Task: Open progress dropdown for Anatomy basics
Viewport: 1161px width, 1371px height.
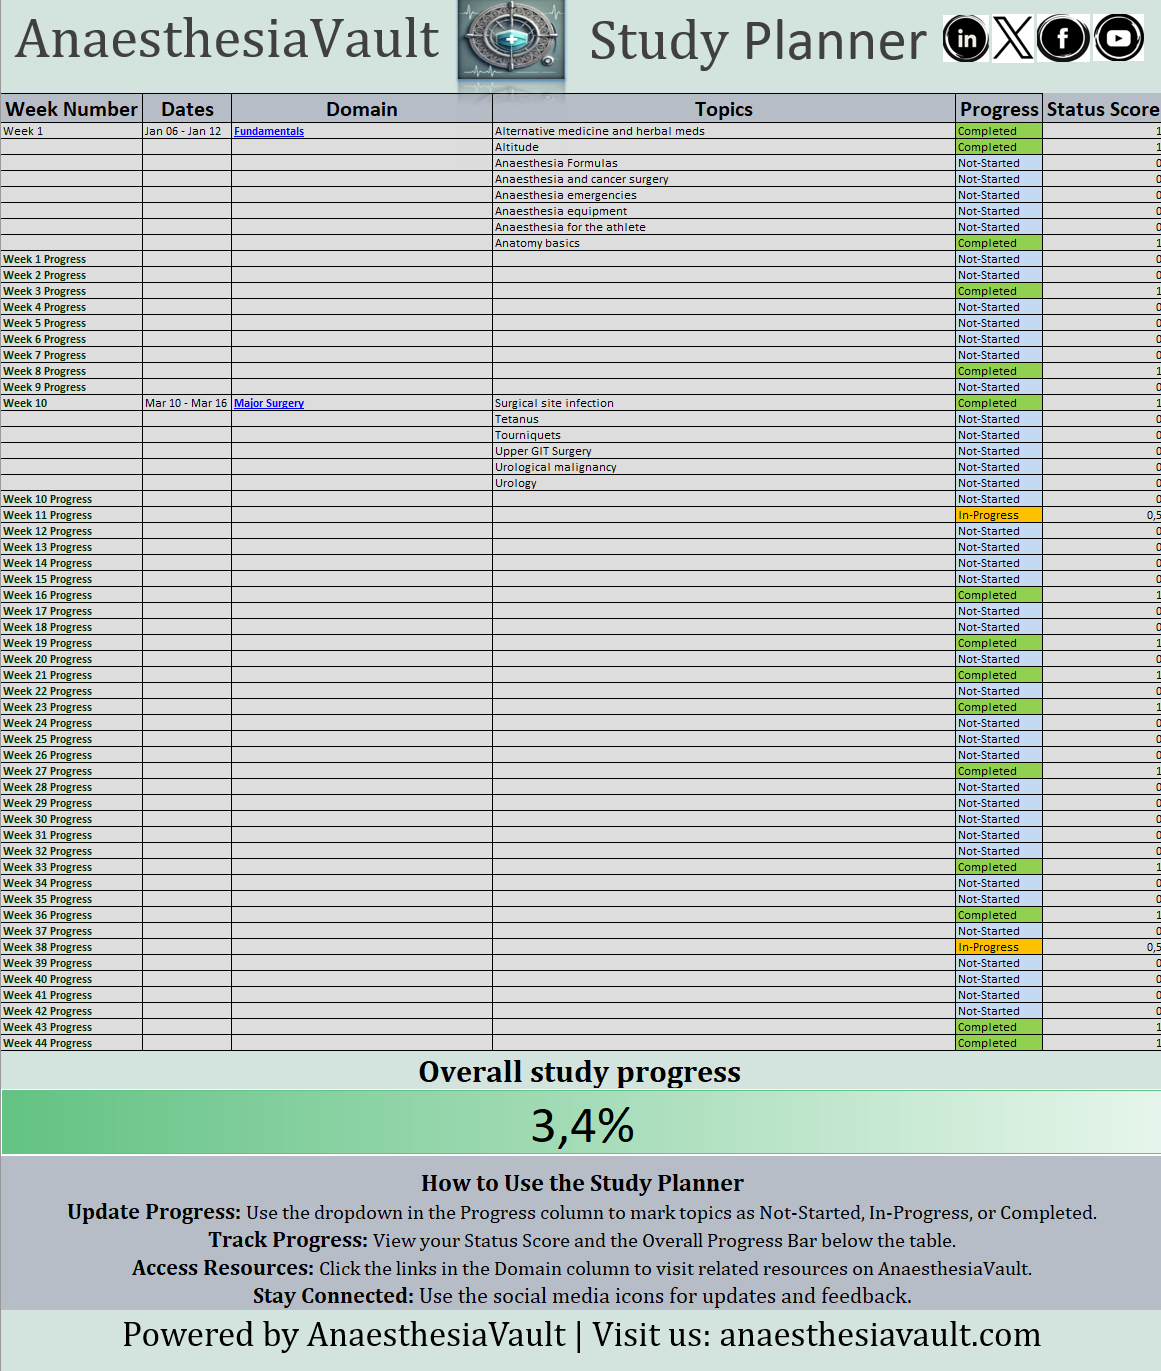Action: pyautogui.click(x=999, y=243)
